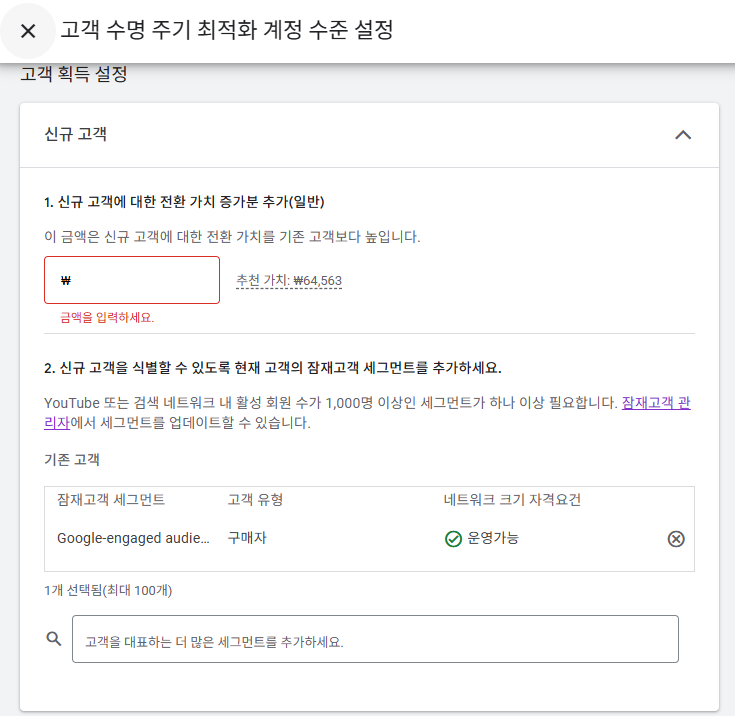Select the Google-engaged audie... segment name
Viewport: 735px width, 716px height.
click(133, 538)
